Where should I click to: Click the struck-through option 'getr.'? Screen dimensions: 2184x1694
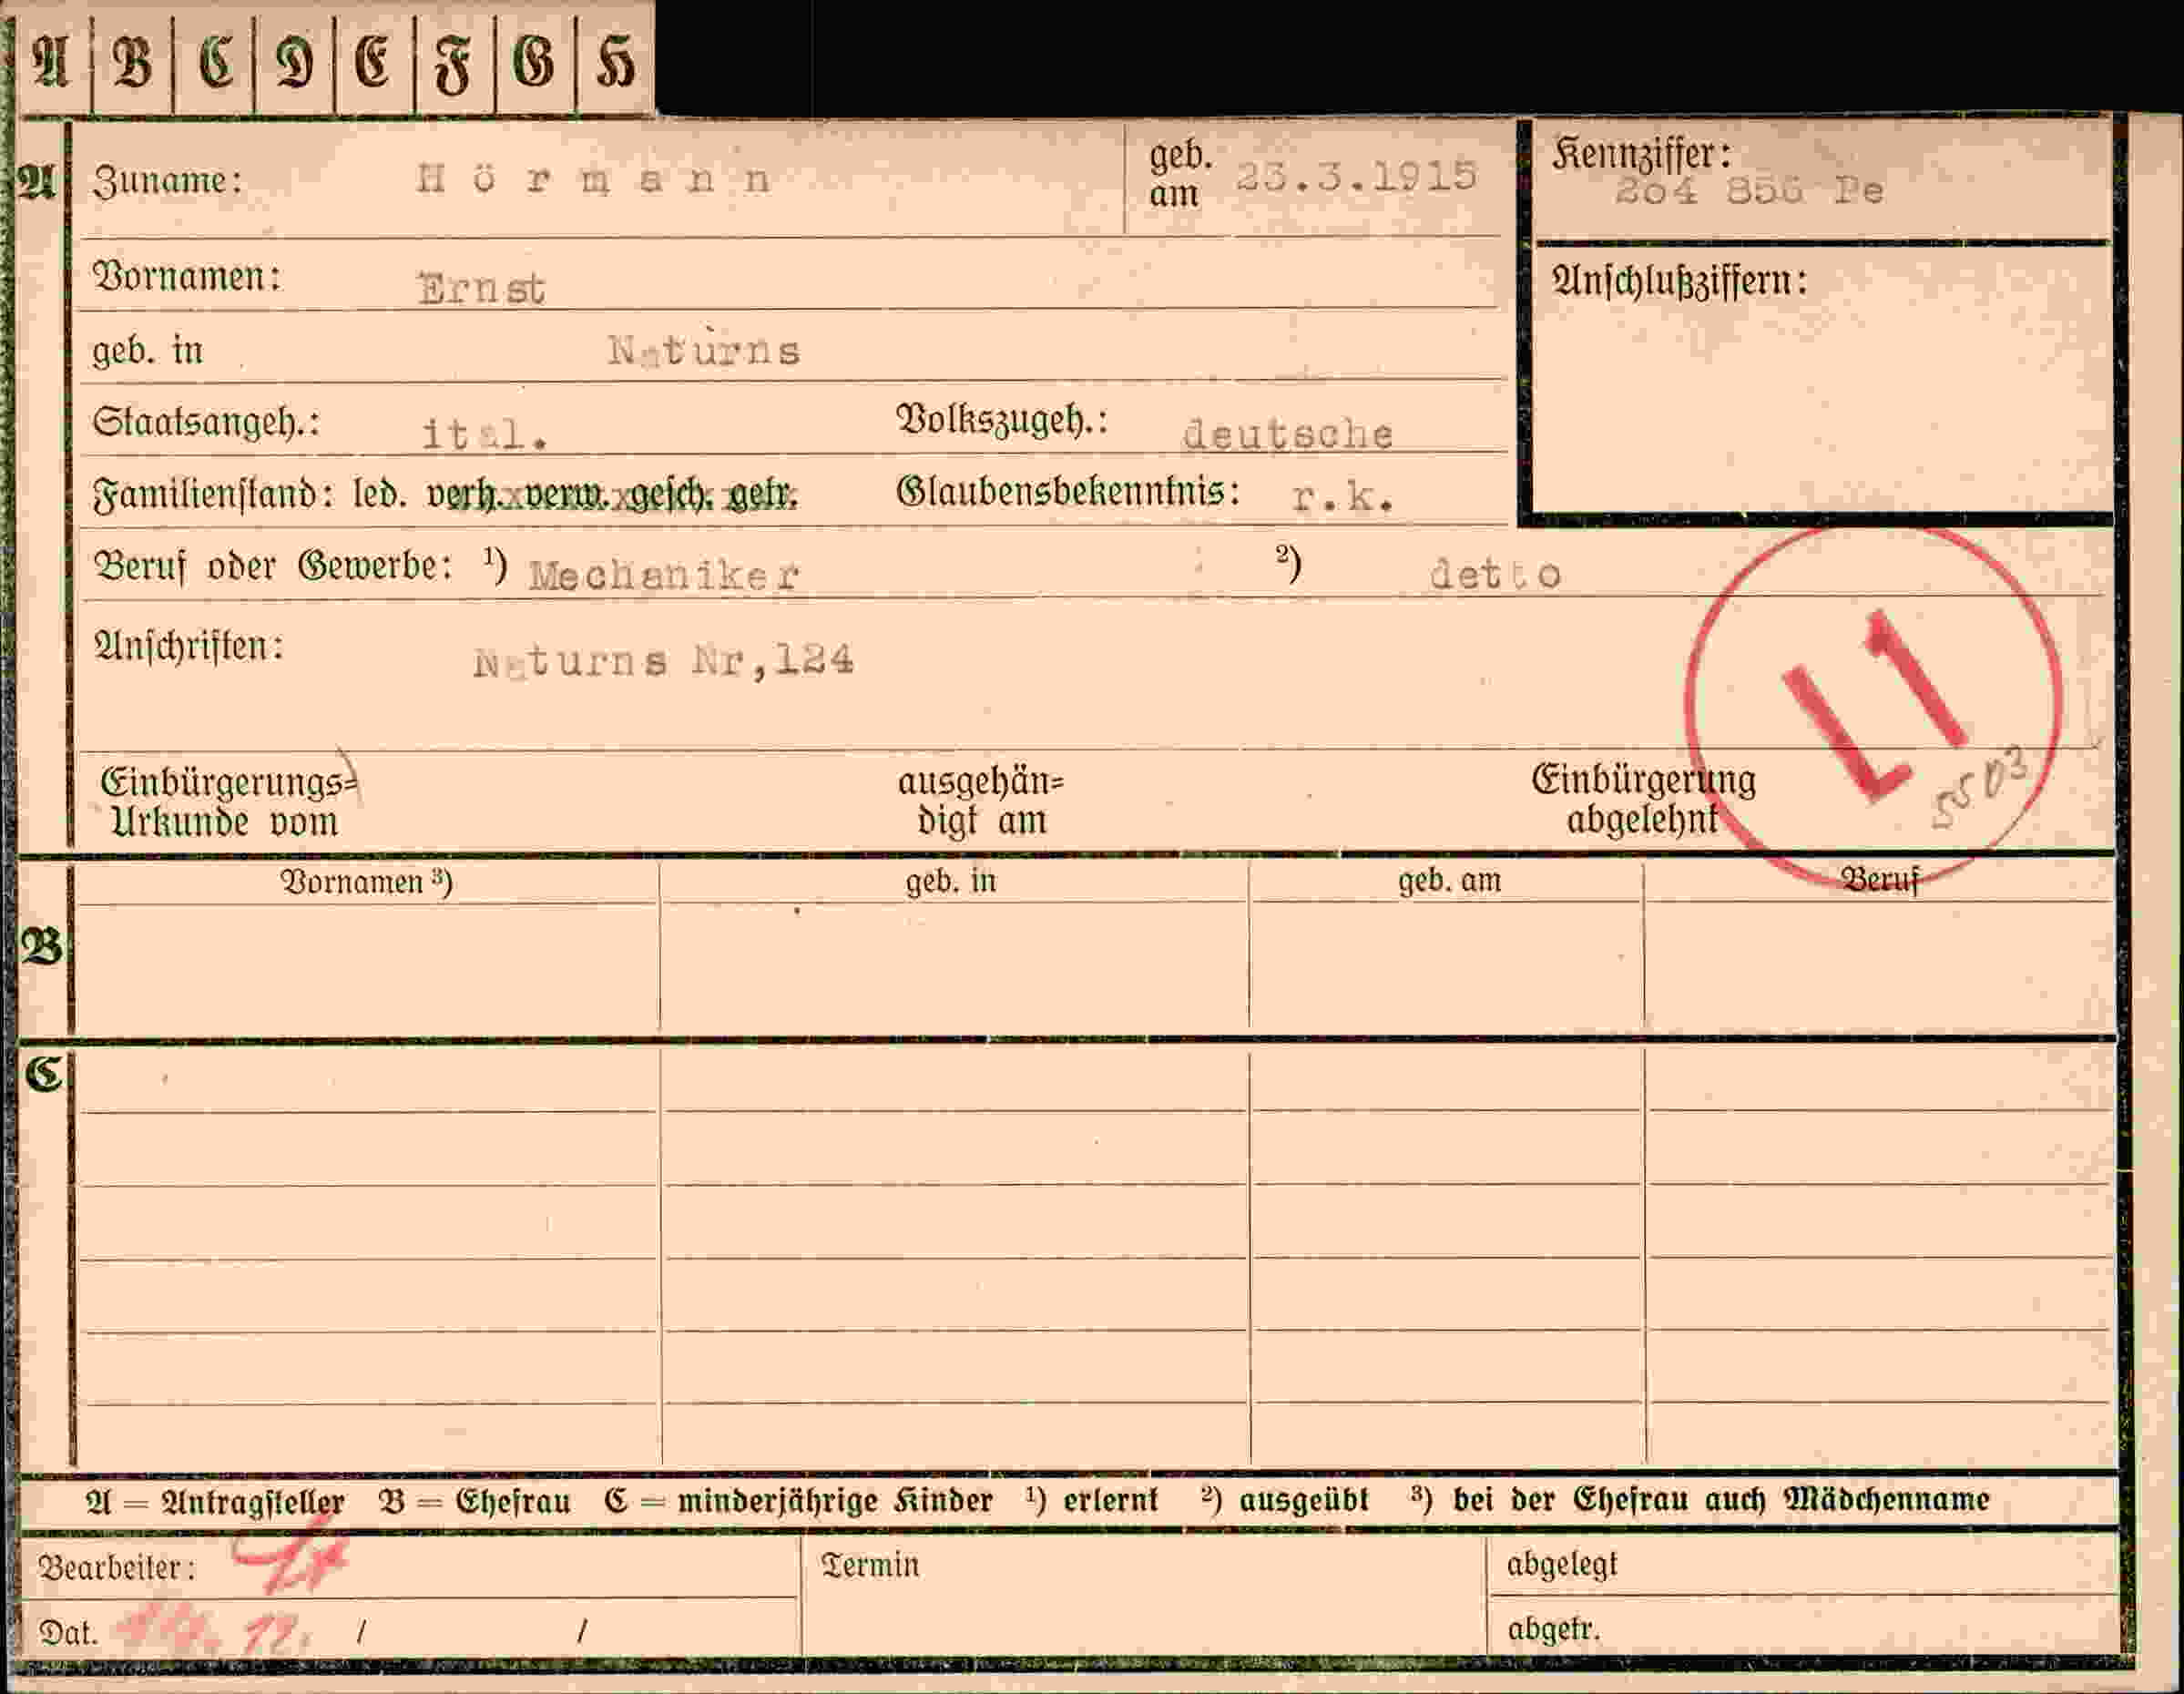point(762,495)
